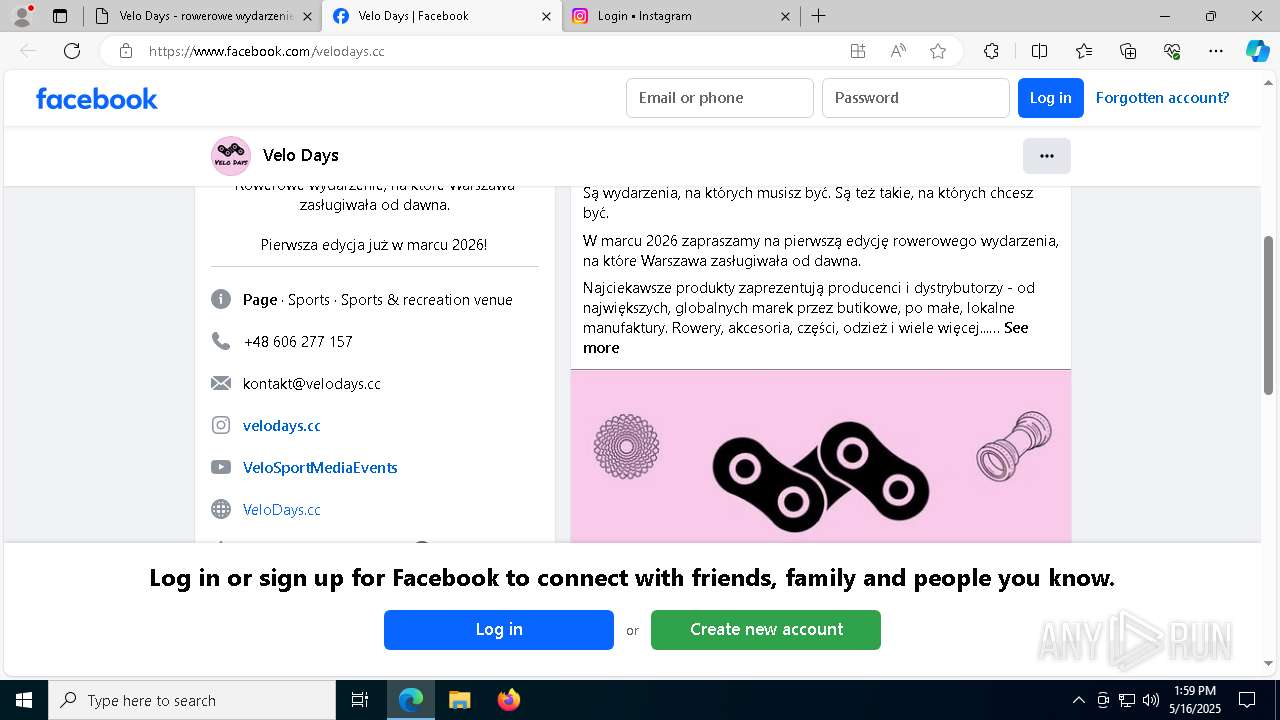Activate Read aloud icon

(x=898, y=51)
